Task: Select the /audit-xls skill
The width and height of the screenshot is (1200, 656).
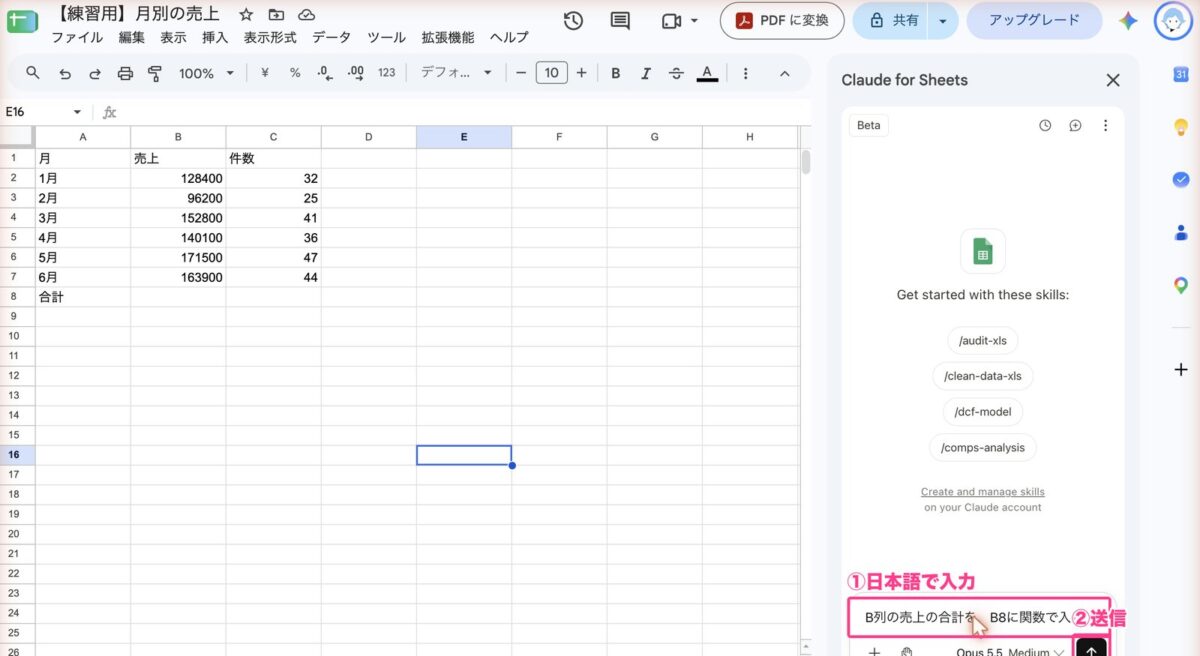Action: 983,340
